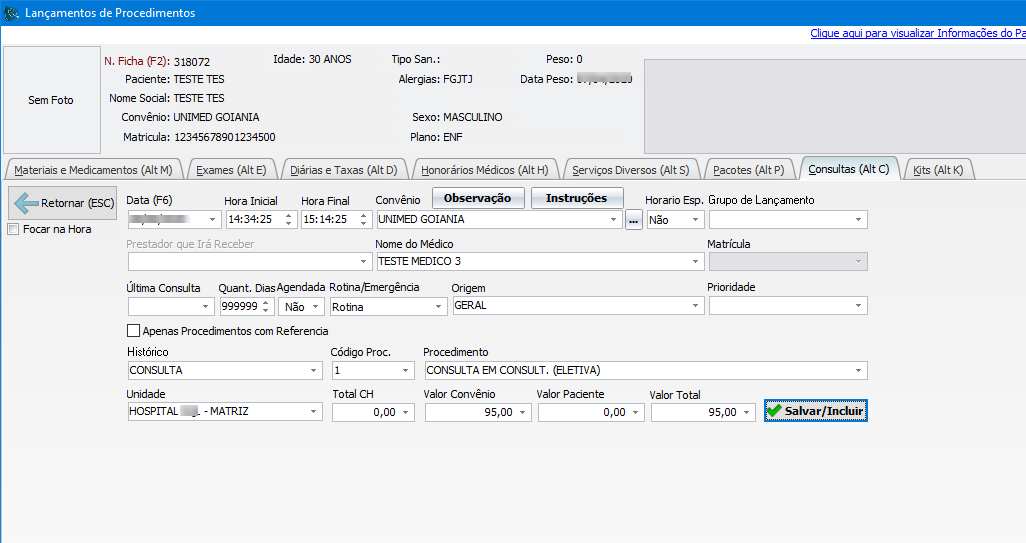Open the Data (F6) date picker dropdown
The width and height of the screenshot is (1026, 543).
point(214,220)
